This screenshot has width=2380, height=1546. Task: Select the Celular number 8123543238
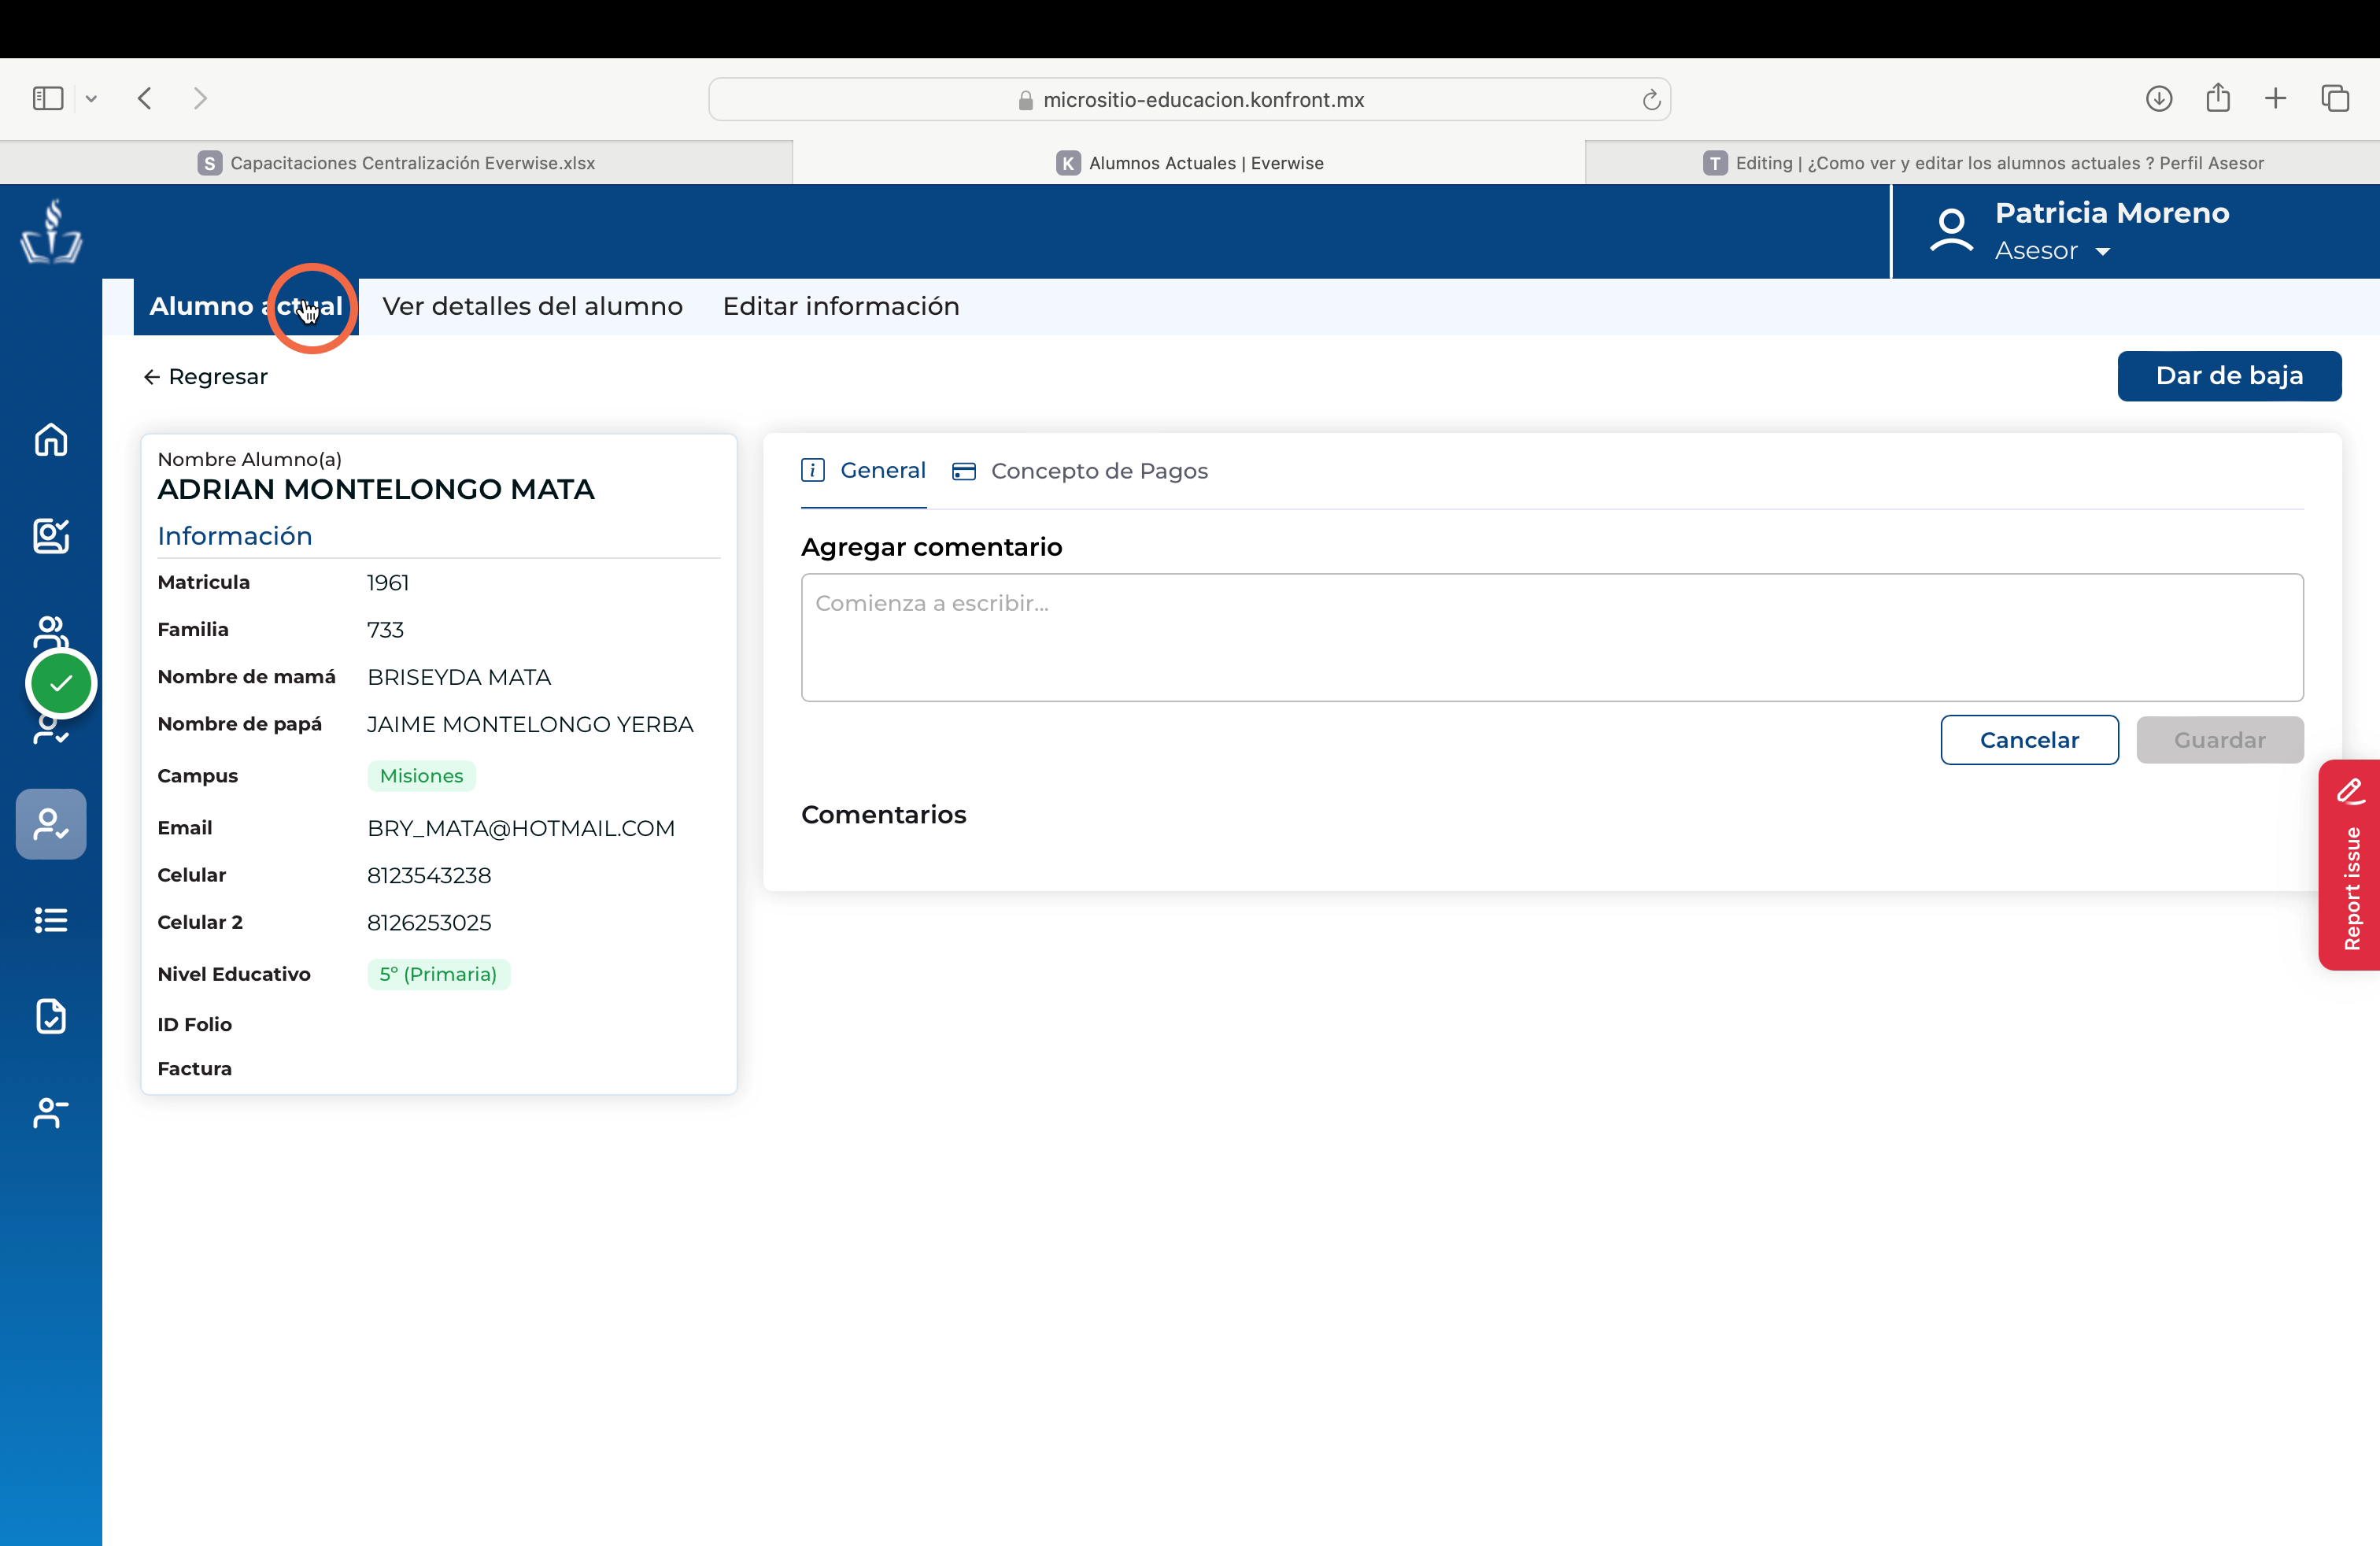point(429,875)
